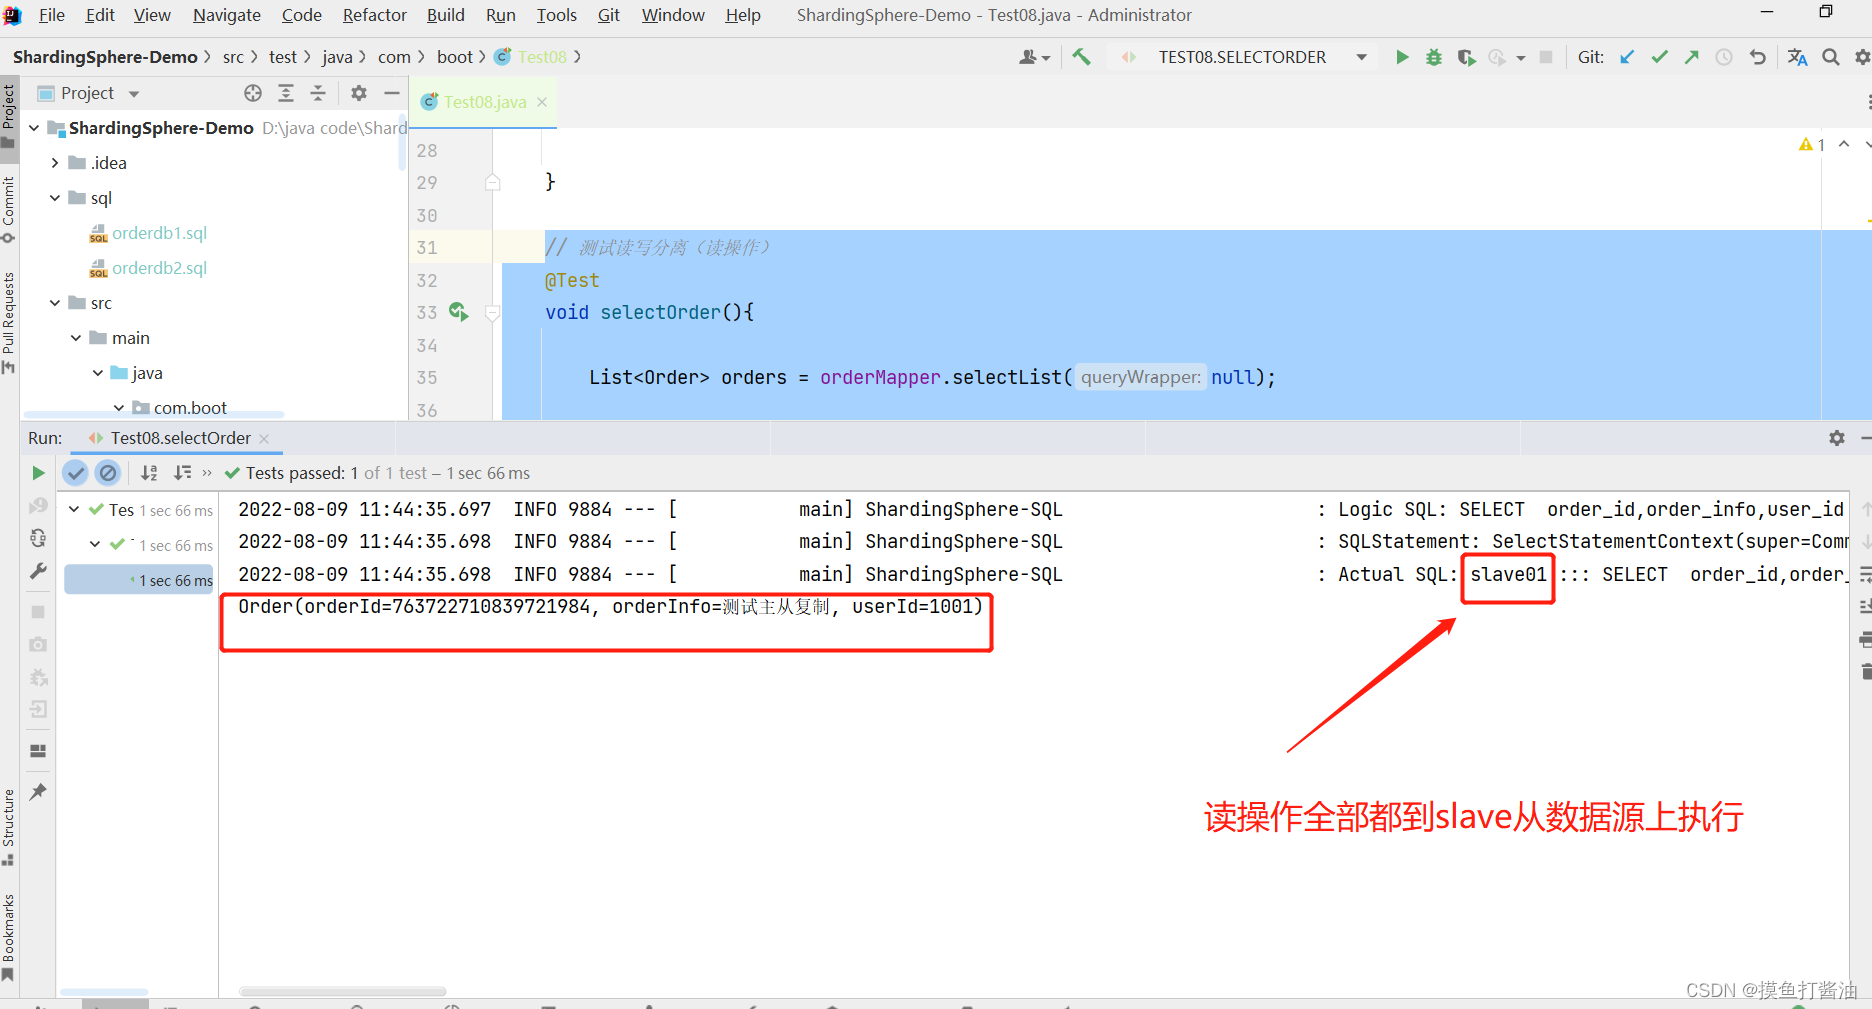Screen dimensions: 1872x1009
Task: Collapse the main folder
Action: [76, 338]
